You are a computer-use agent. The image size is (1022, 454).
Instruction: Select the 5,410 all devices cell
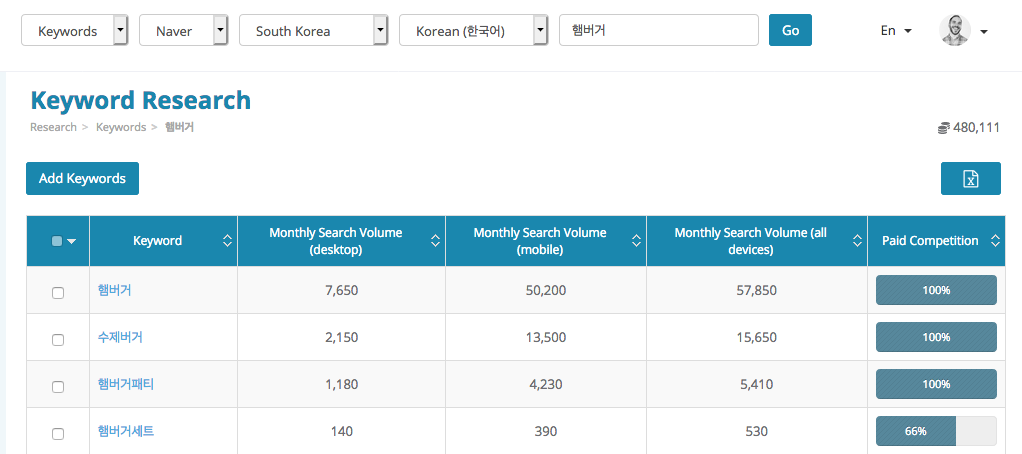[756, 384]
